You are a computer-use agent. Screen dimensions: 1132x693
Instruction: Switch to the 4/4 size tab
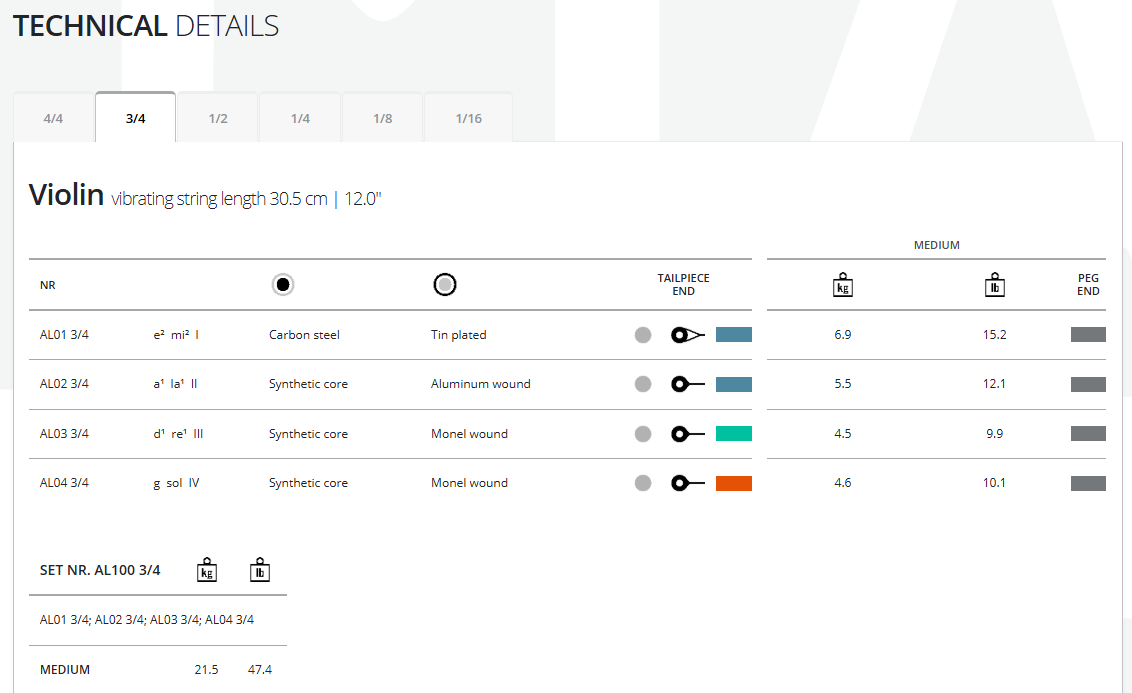[53, 118]
